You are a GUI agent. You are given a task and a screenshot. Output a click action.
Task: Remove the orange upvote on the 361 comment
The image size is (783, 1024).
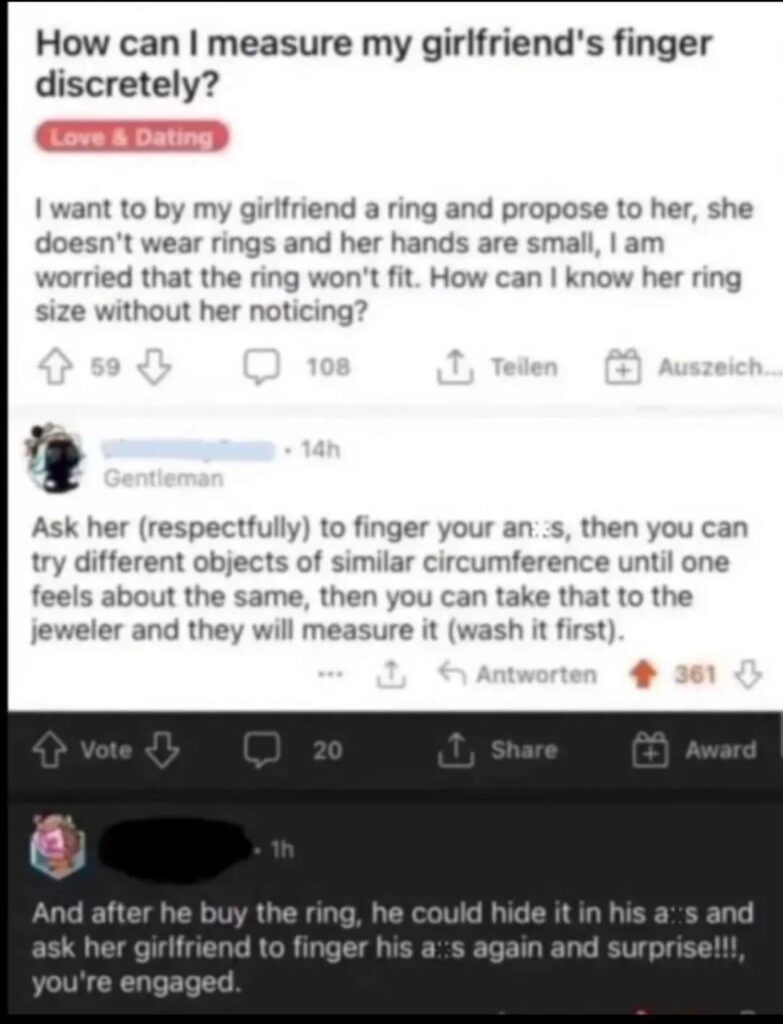click(645, 675)
